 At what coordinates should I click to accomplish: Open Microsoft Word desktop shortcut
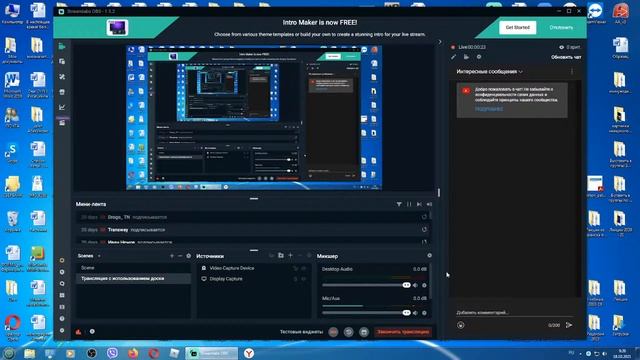tap(12, 84)
